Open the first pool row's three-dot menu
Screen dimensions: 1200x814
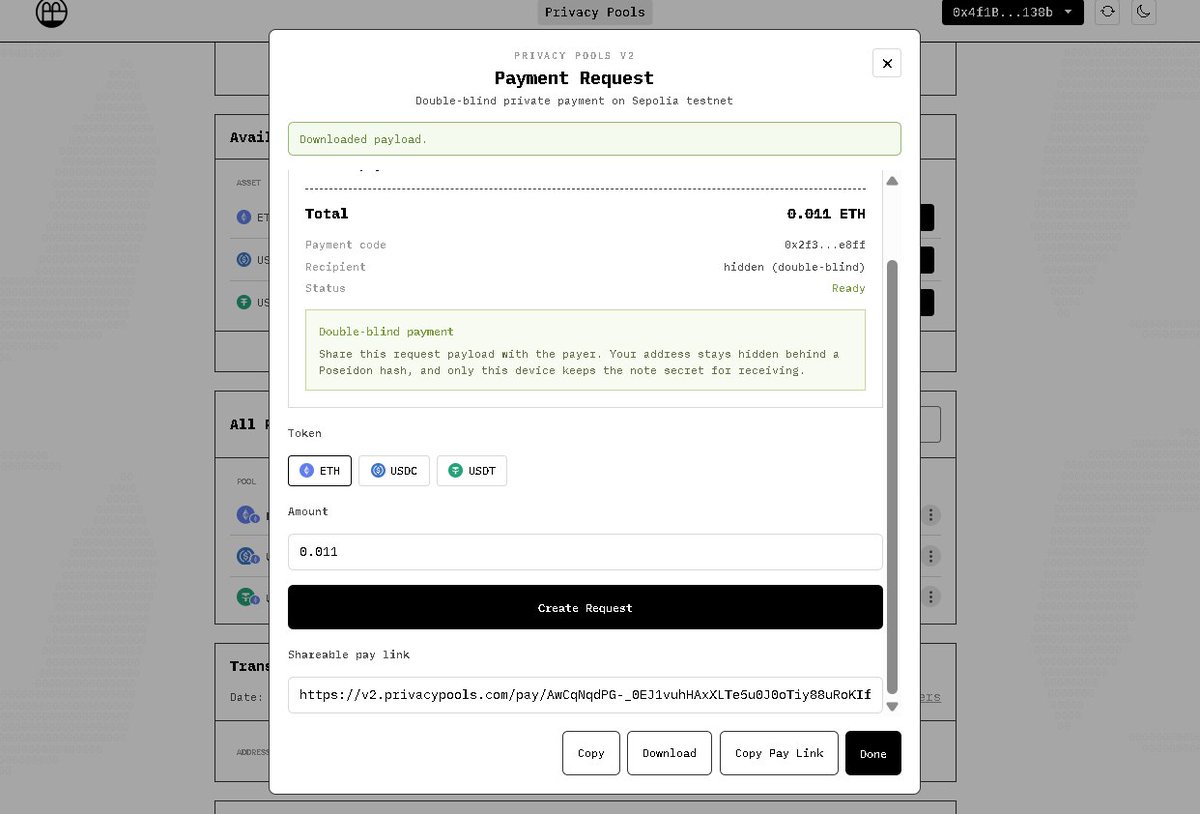point(931,515)
